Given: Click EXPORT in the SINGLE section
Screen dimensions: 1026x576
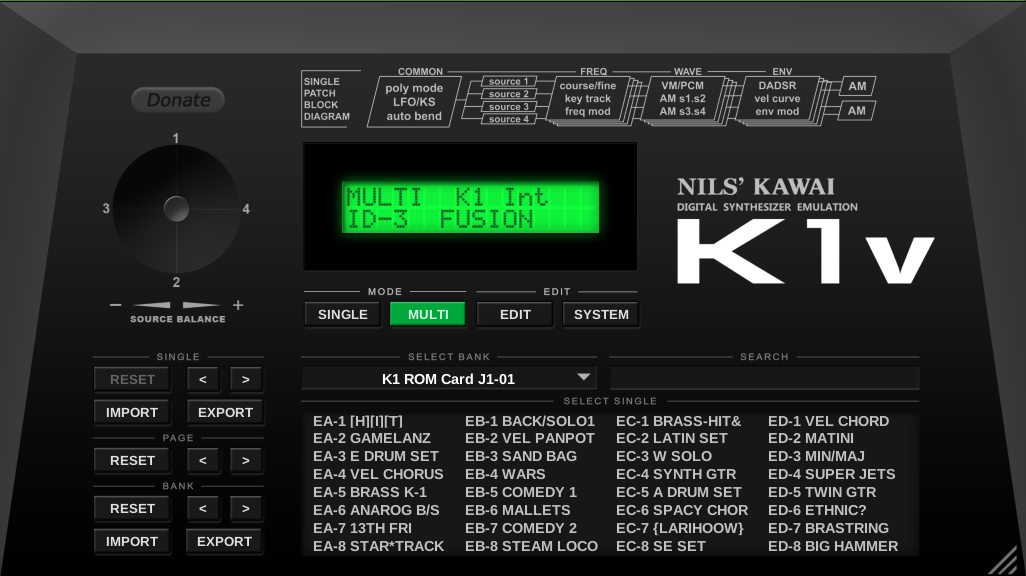Looking at the screenshot, I should [x=225, y=412].
